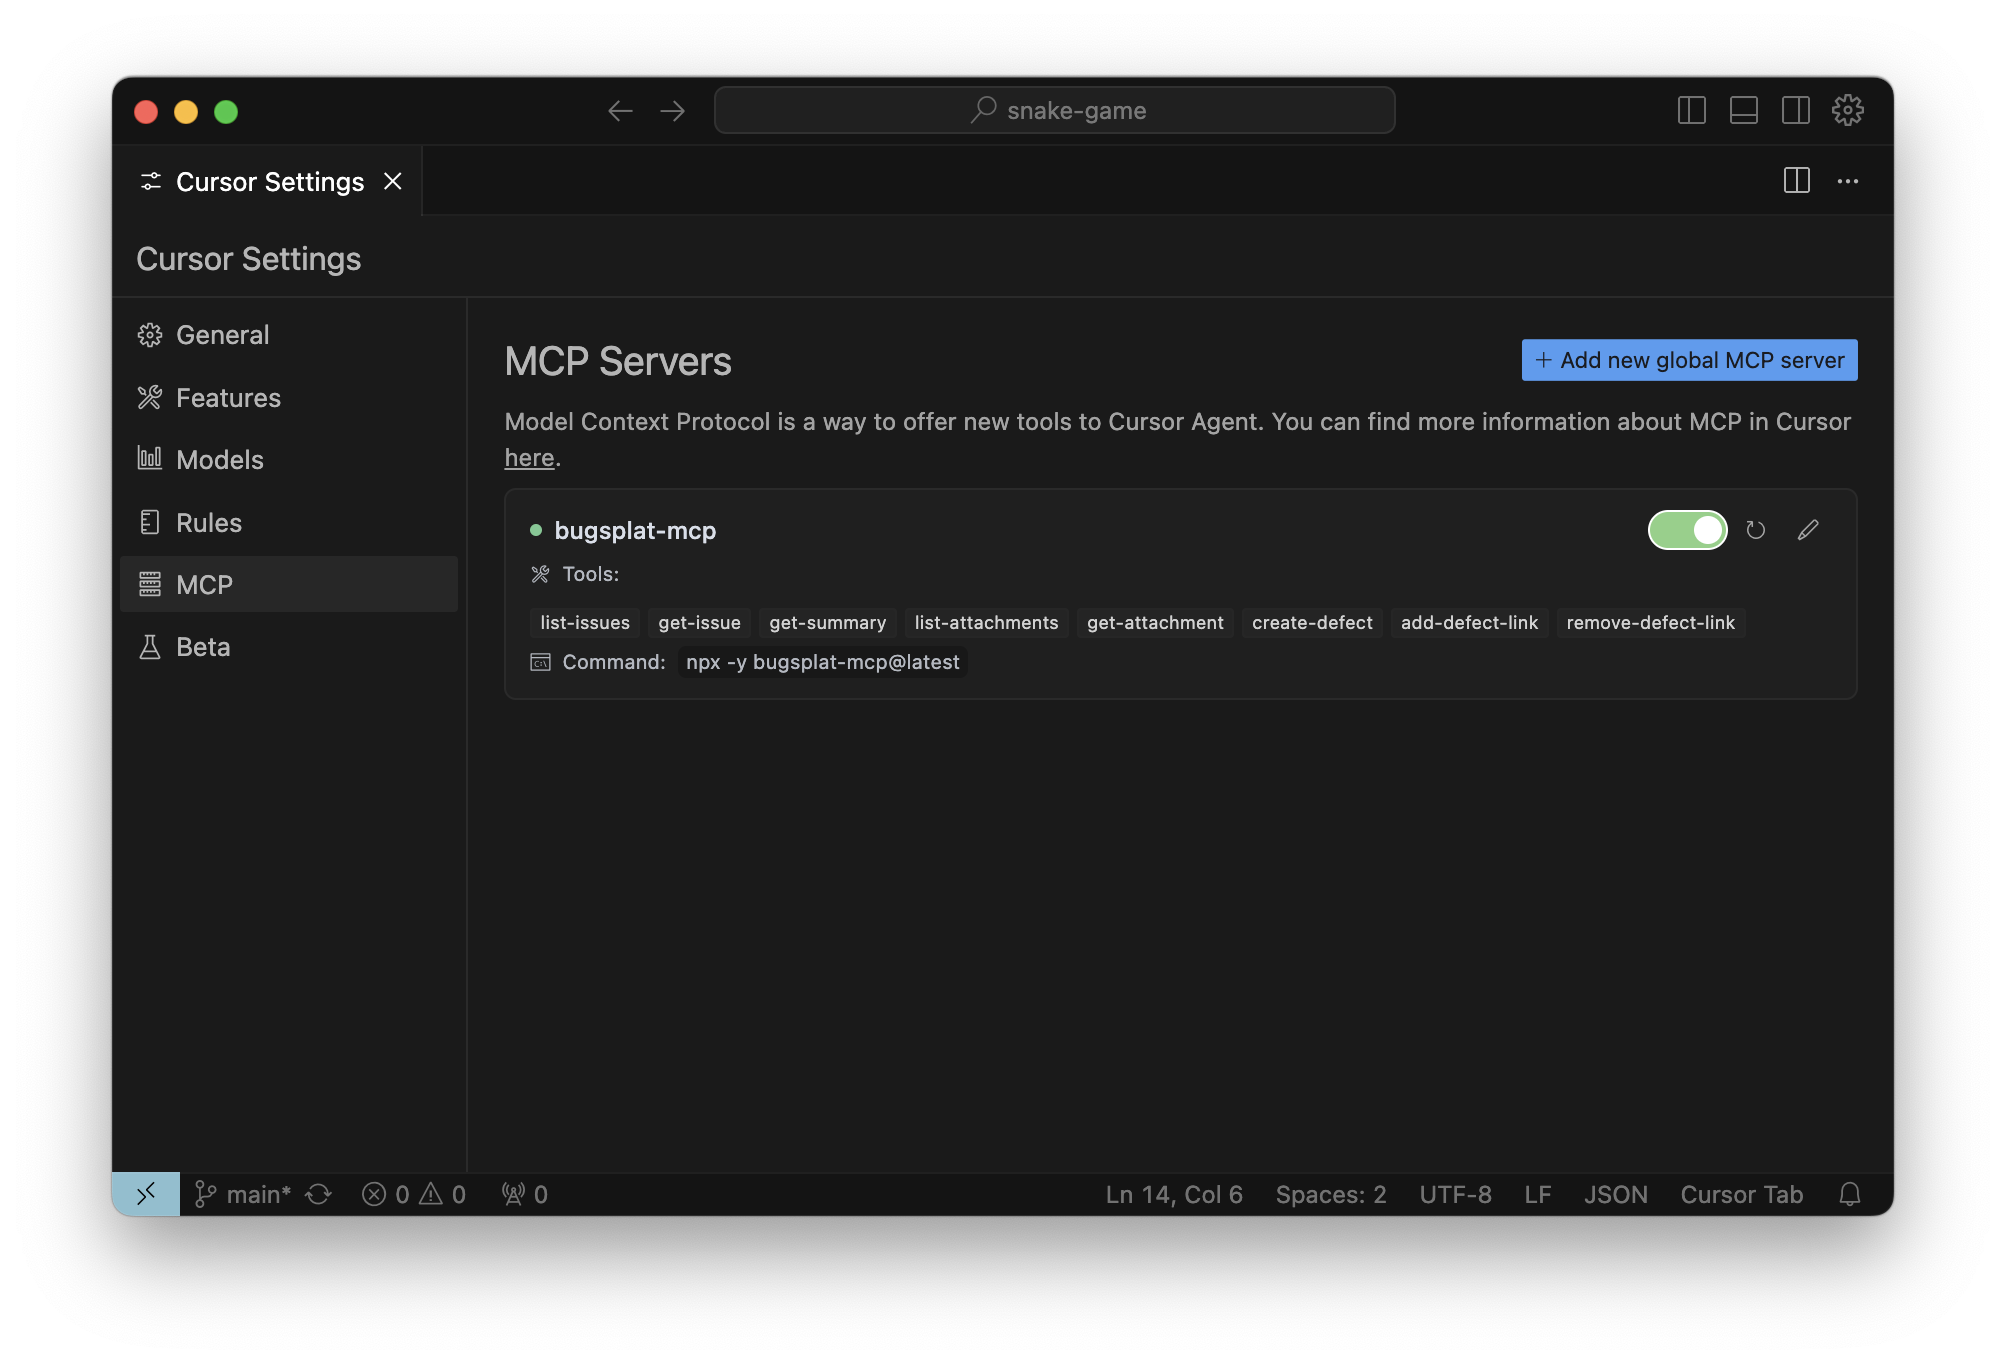Toggle the primary sidebar layout icon

(x=1691, y=110)
